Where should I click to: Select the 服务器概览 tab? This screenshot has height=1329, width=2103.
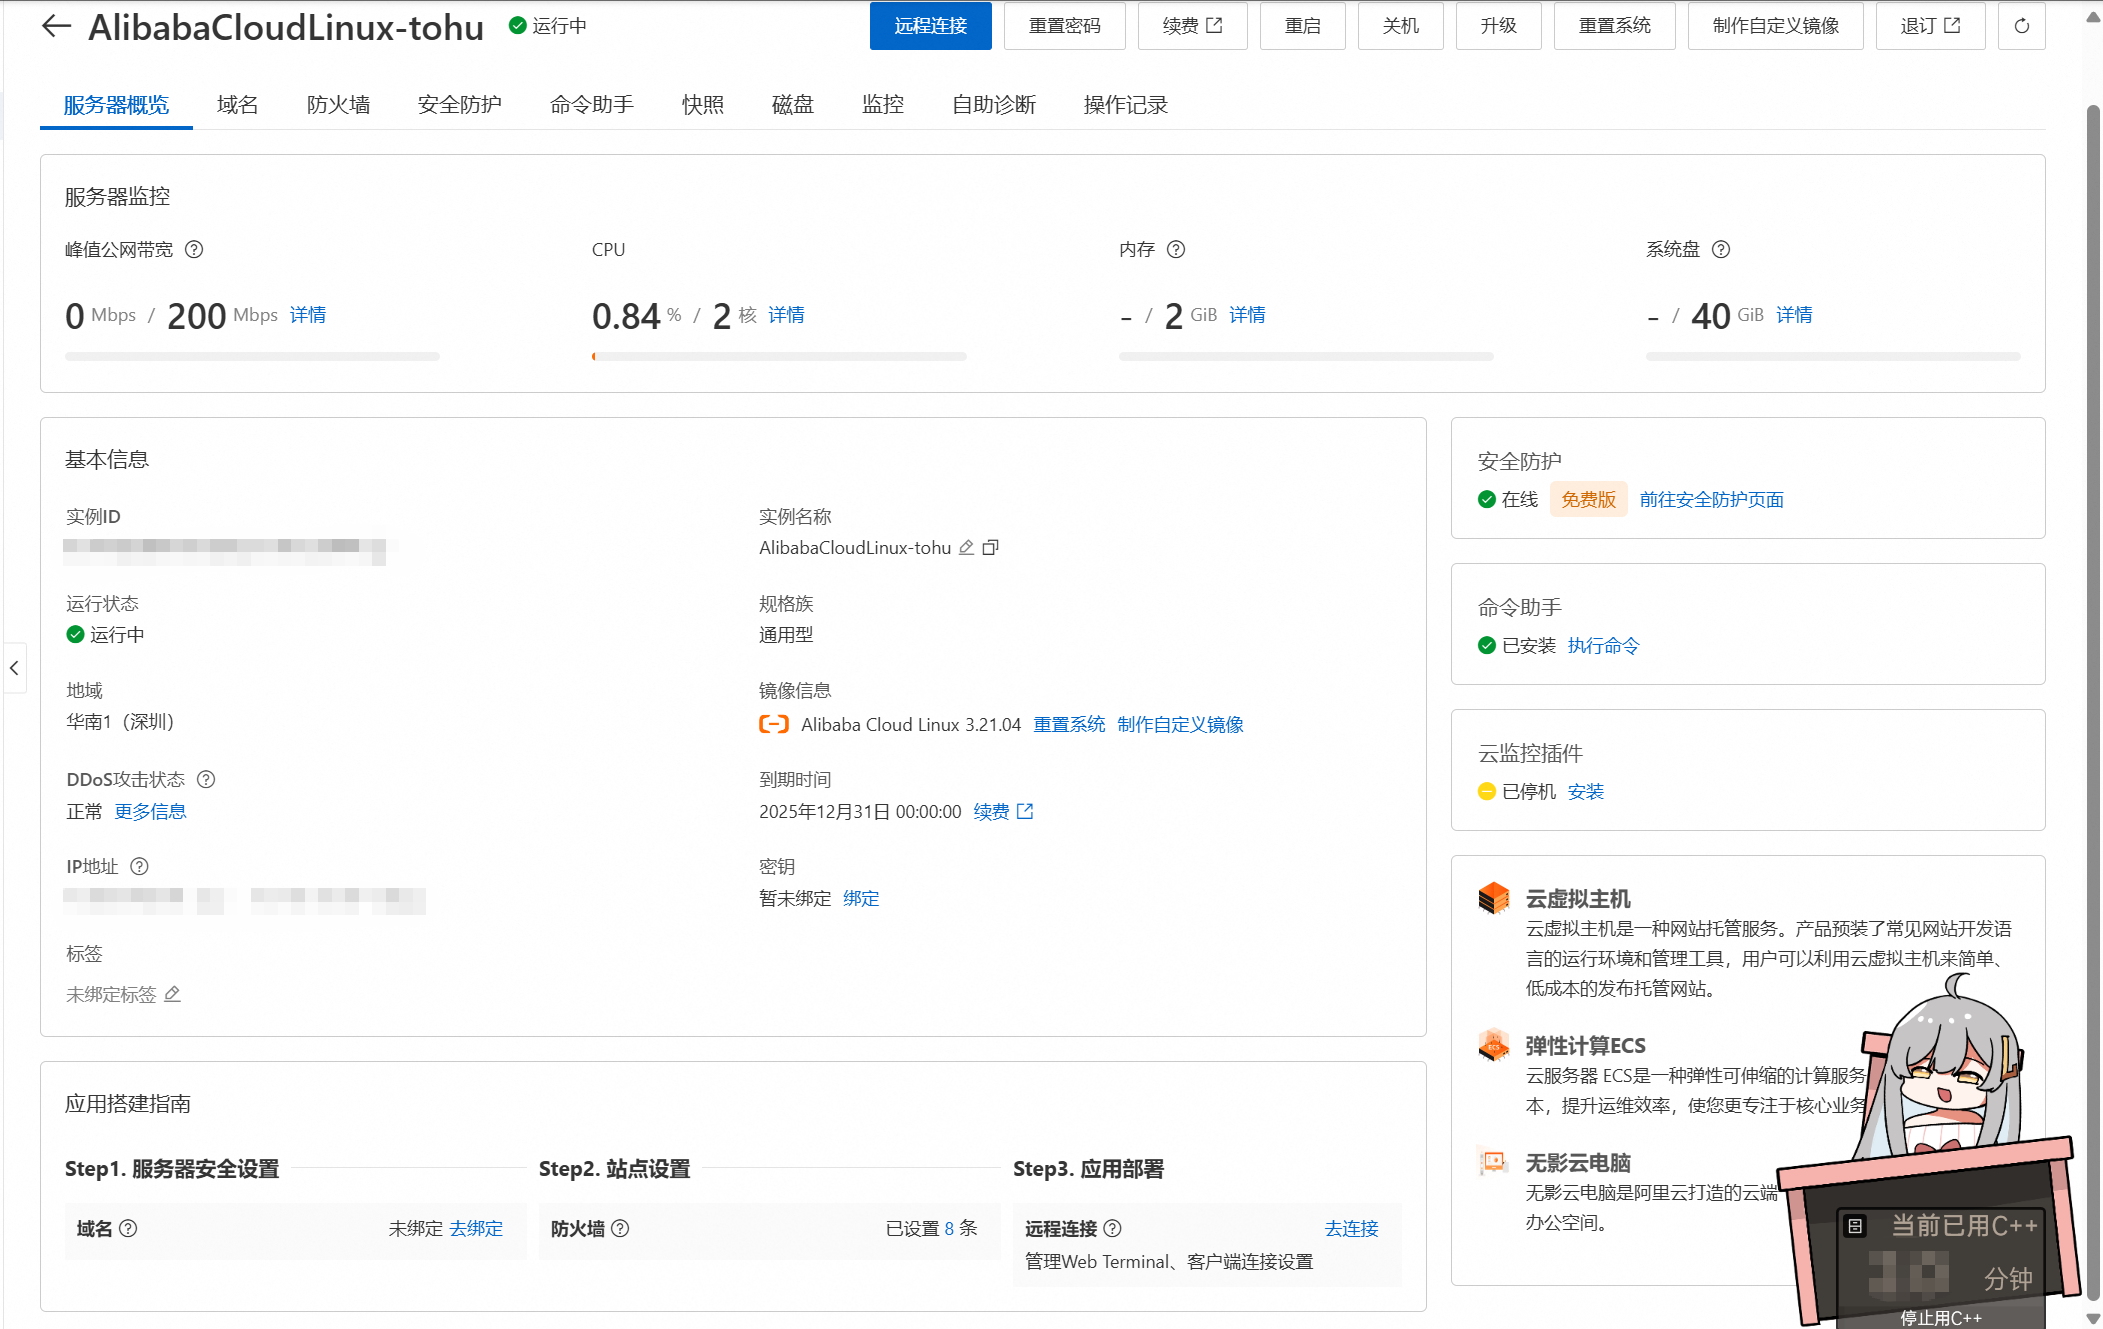pyautogui.click(x=116, y=105)
